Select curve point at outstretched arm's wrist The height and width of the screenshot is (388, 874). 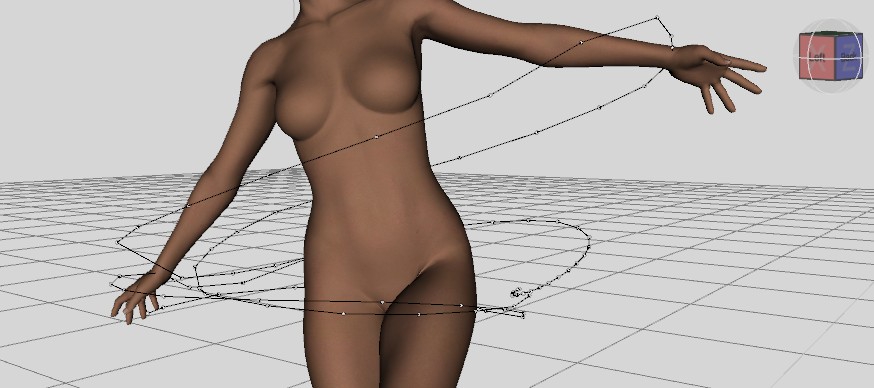pos(672,48)
